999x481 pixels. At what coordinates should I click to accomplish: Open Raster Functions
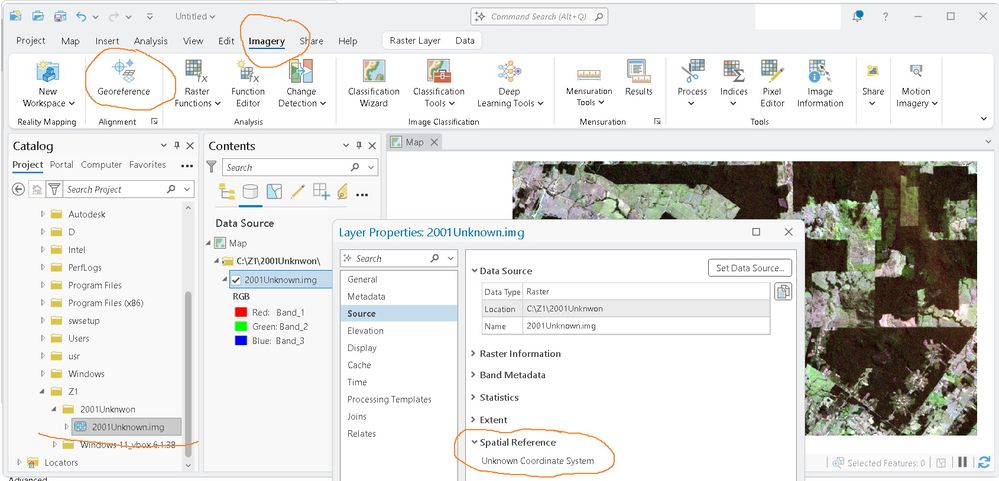click(x=197, y=83)
